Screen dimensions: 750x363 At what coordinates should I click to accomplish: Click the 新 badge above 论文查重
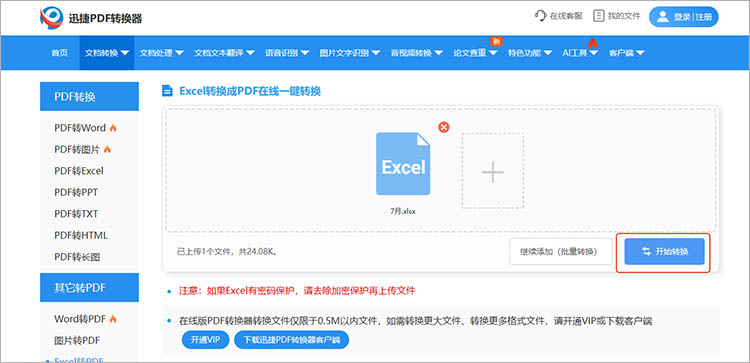[x=496, y=42]
